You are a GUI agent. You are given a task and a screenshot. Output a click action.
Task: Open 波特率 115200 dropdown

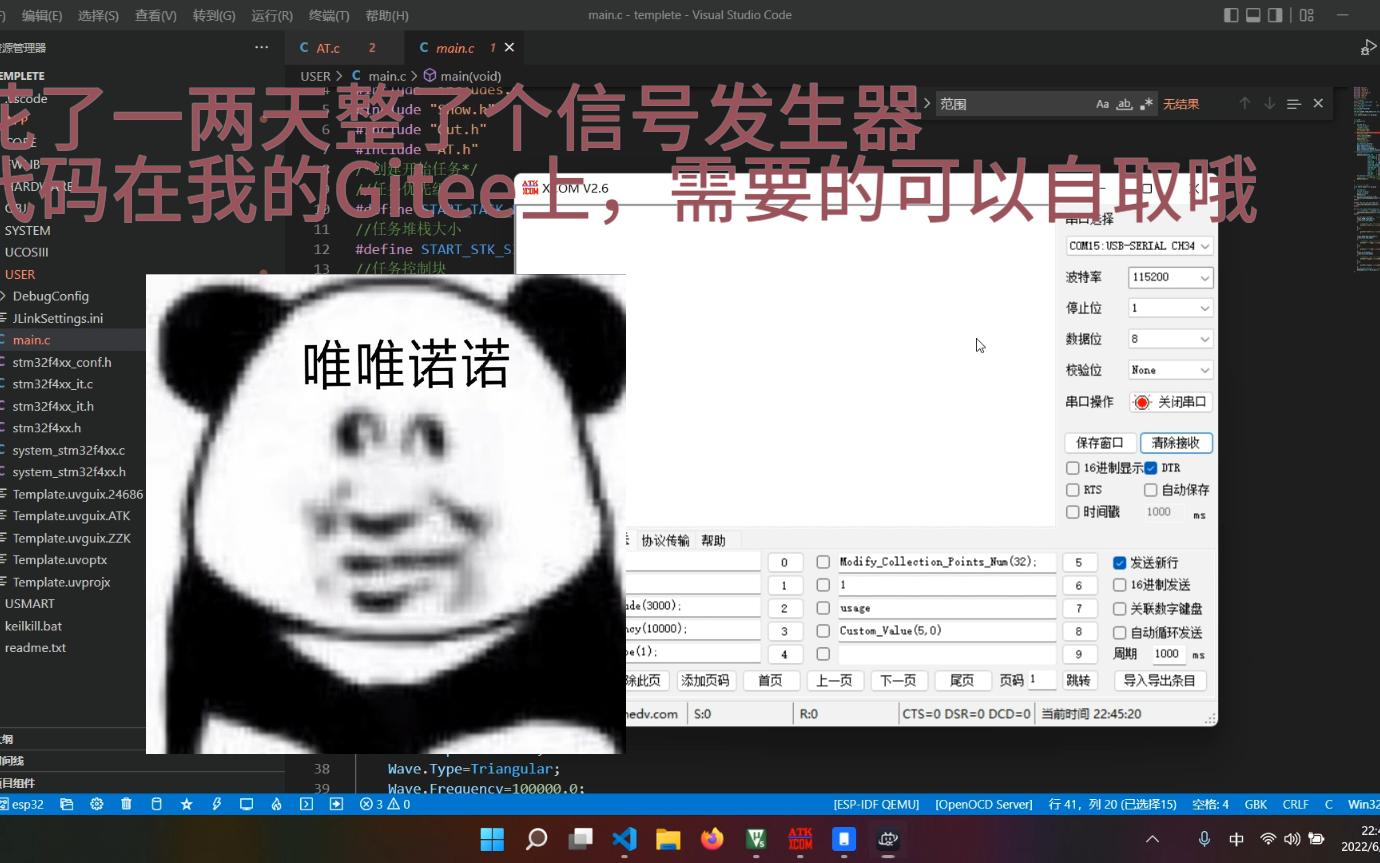(1170, 277)
